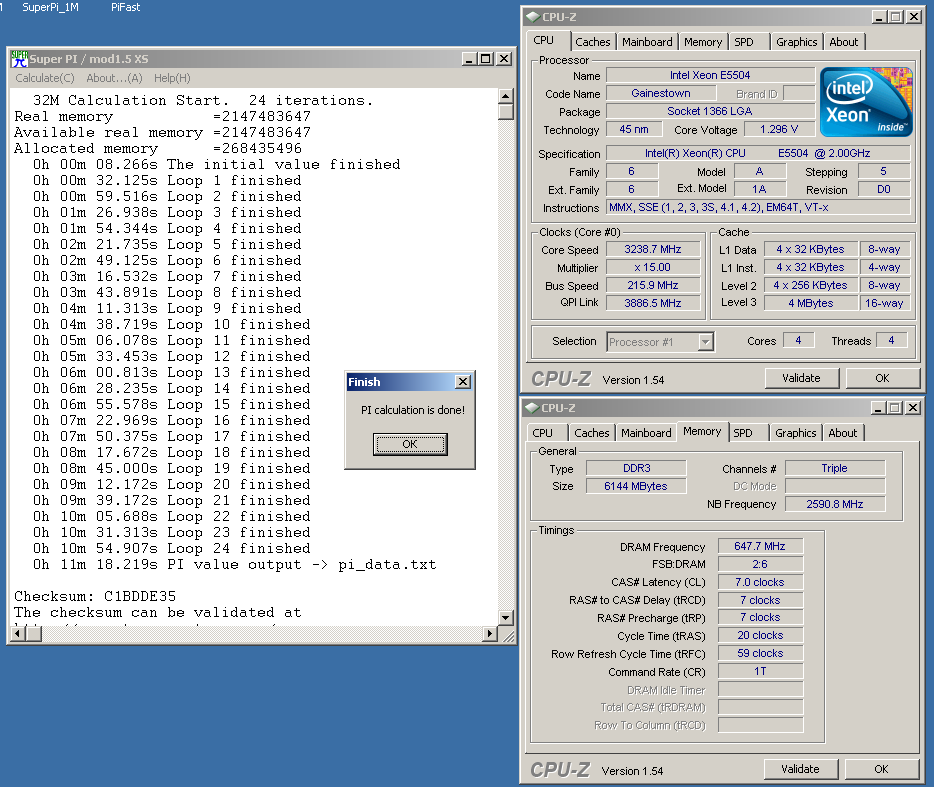934x787 pixels.
Task: Switch to Caches tab in top CPU-Z
Action: pyautogui.click(x=593, y=42)
